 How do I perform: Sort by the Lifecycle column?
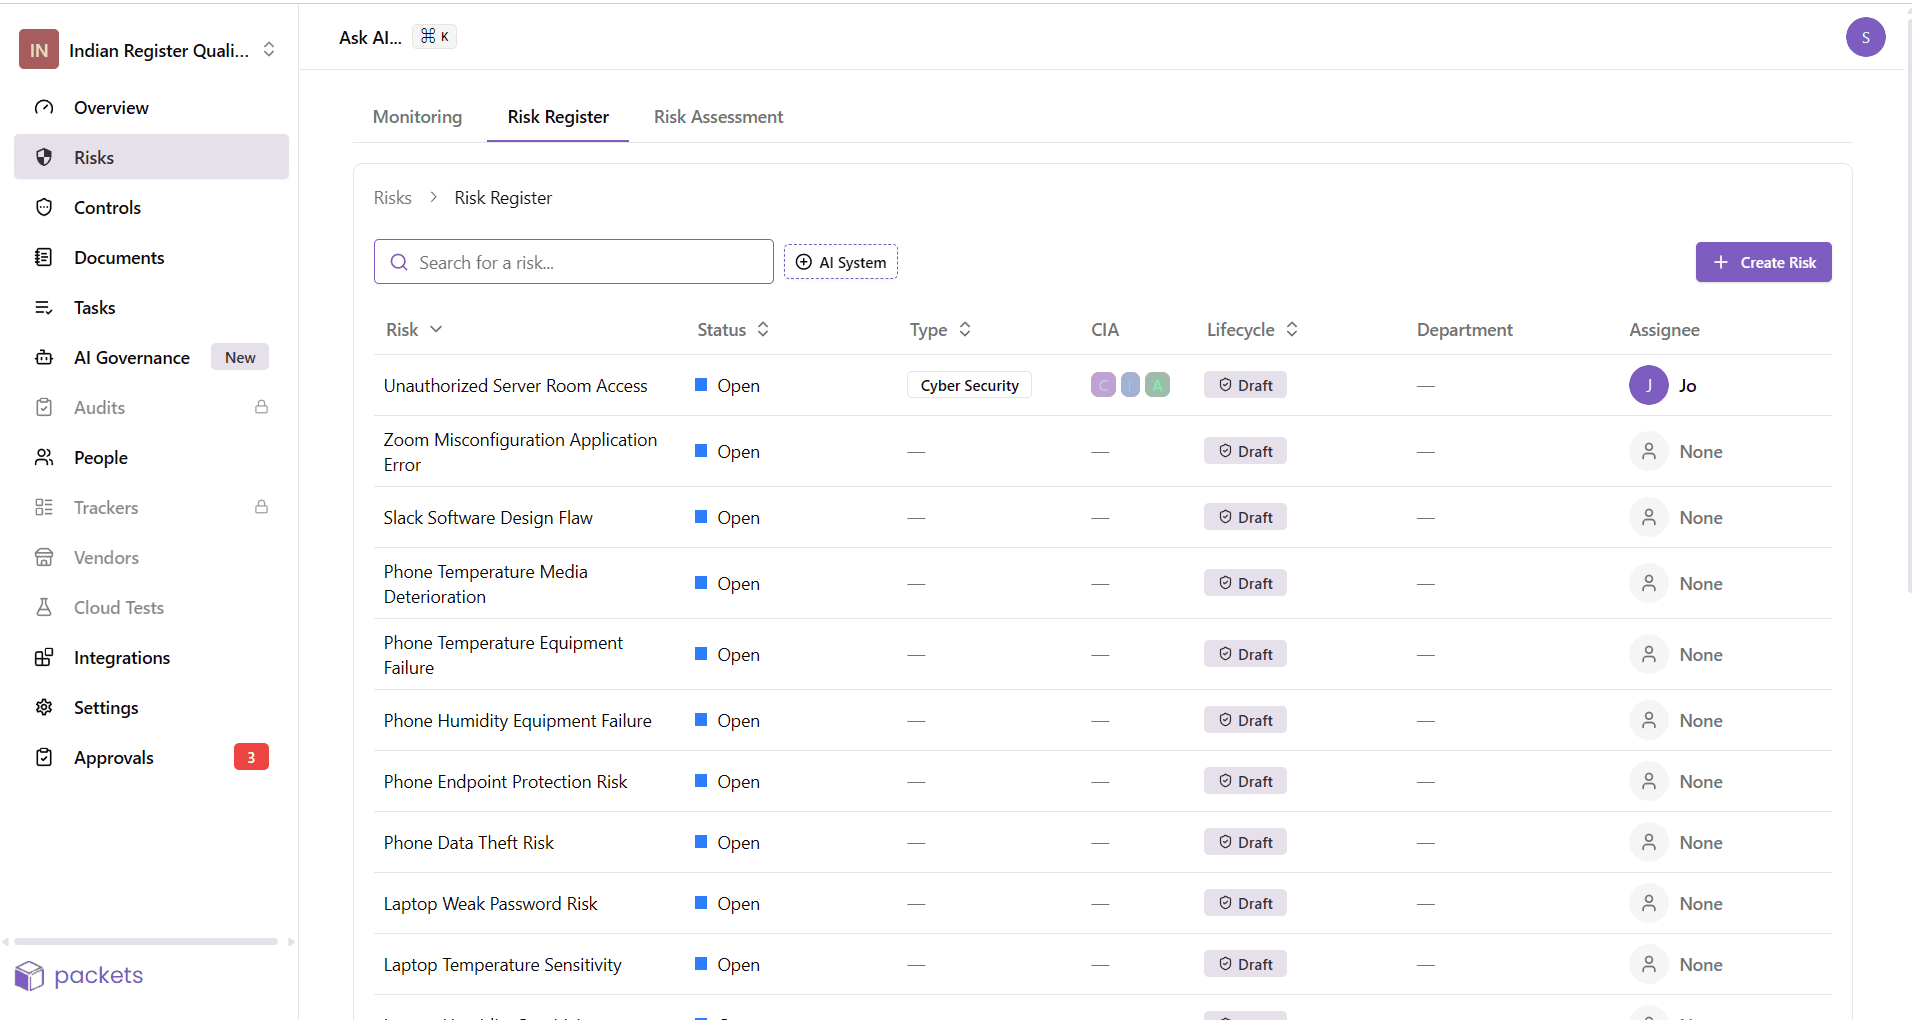click(x=1292, y=329)
